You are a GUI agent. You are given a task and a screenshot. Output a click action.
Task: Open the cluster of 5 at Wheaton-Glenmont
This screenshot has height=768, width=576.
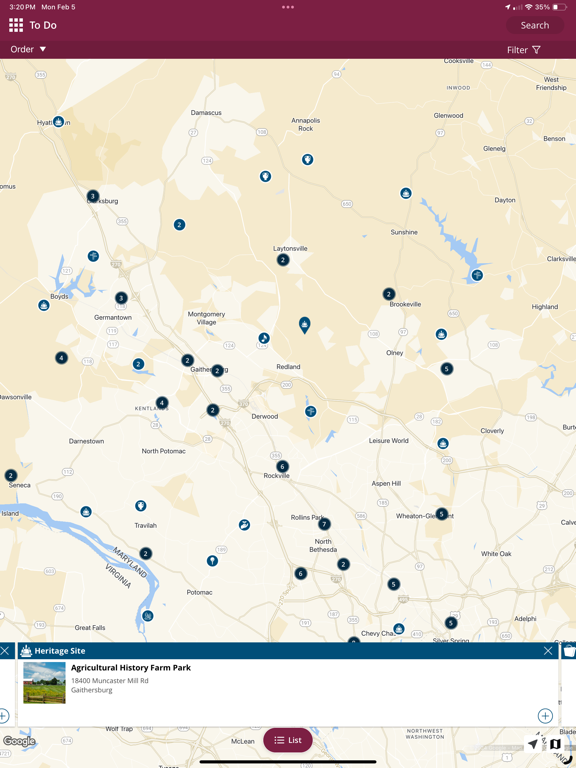(442, 514)
